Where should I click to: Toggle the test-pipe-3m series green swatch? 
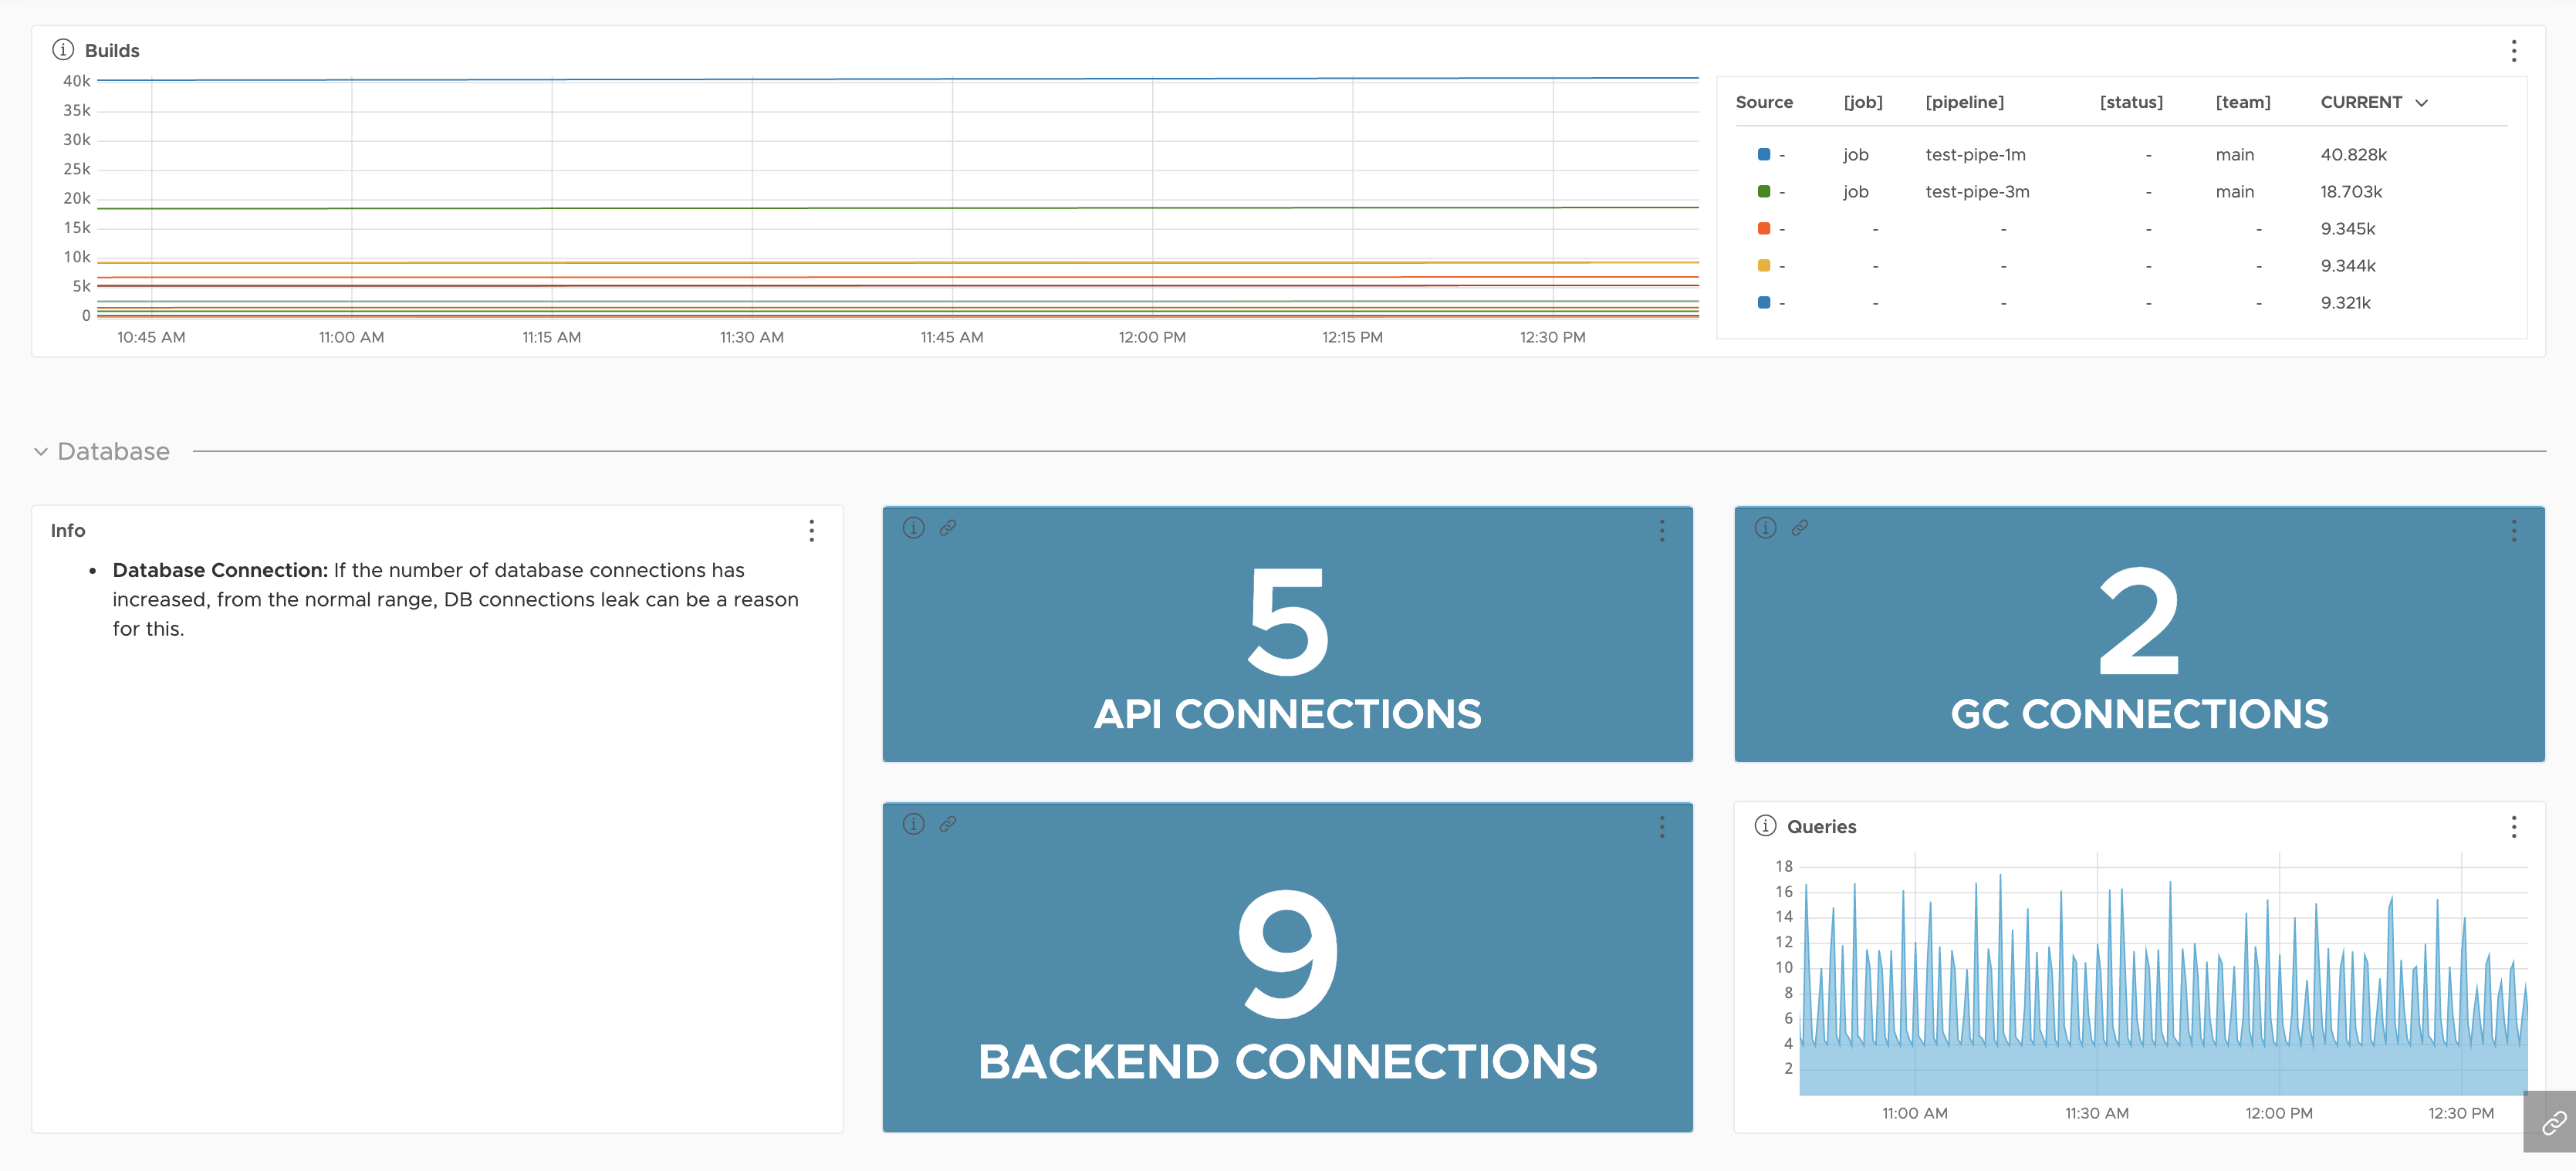click(x=1764, y=191)
